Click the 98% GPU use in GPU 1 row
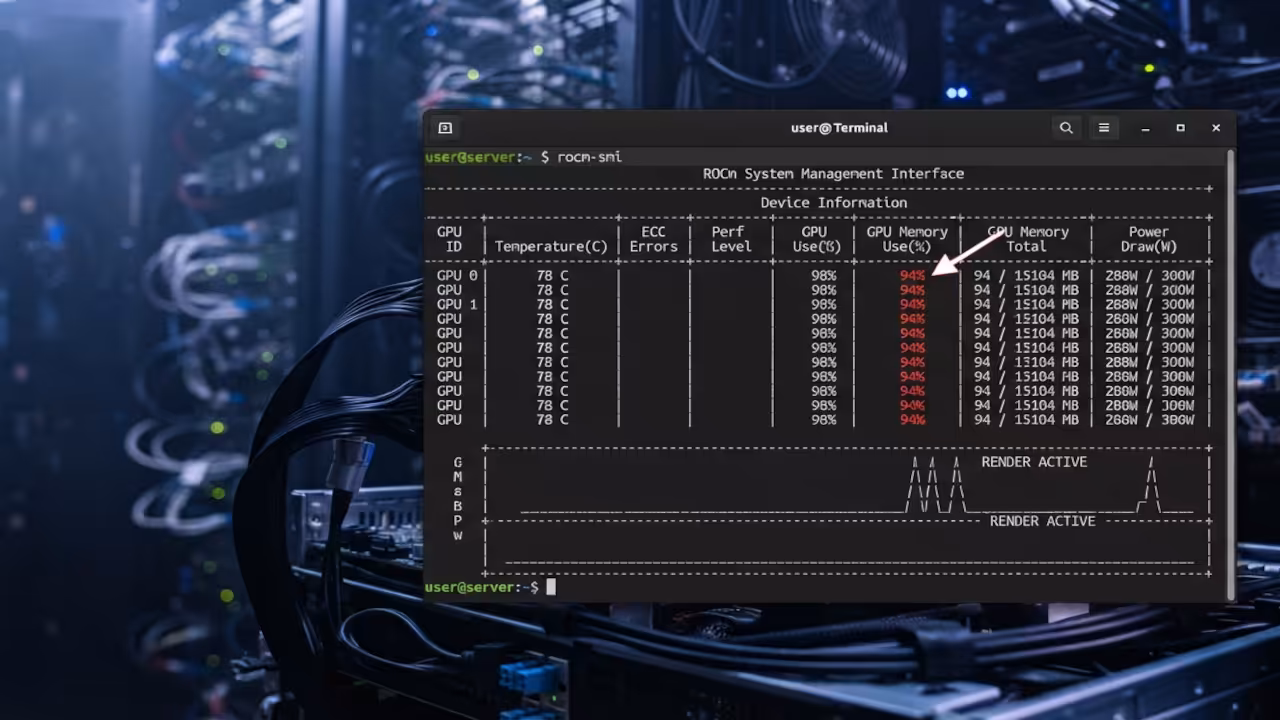This screenshot has width=1280, height=720. pos(823,305)
